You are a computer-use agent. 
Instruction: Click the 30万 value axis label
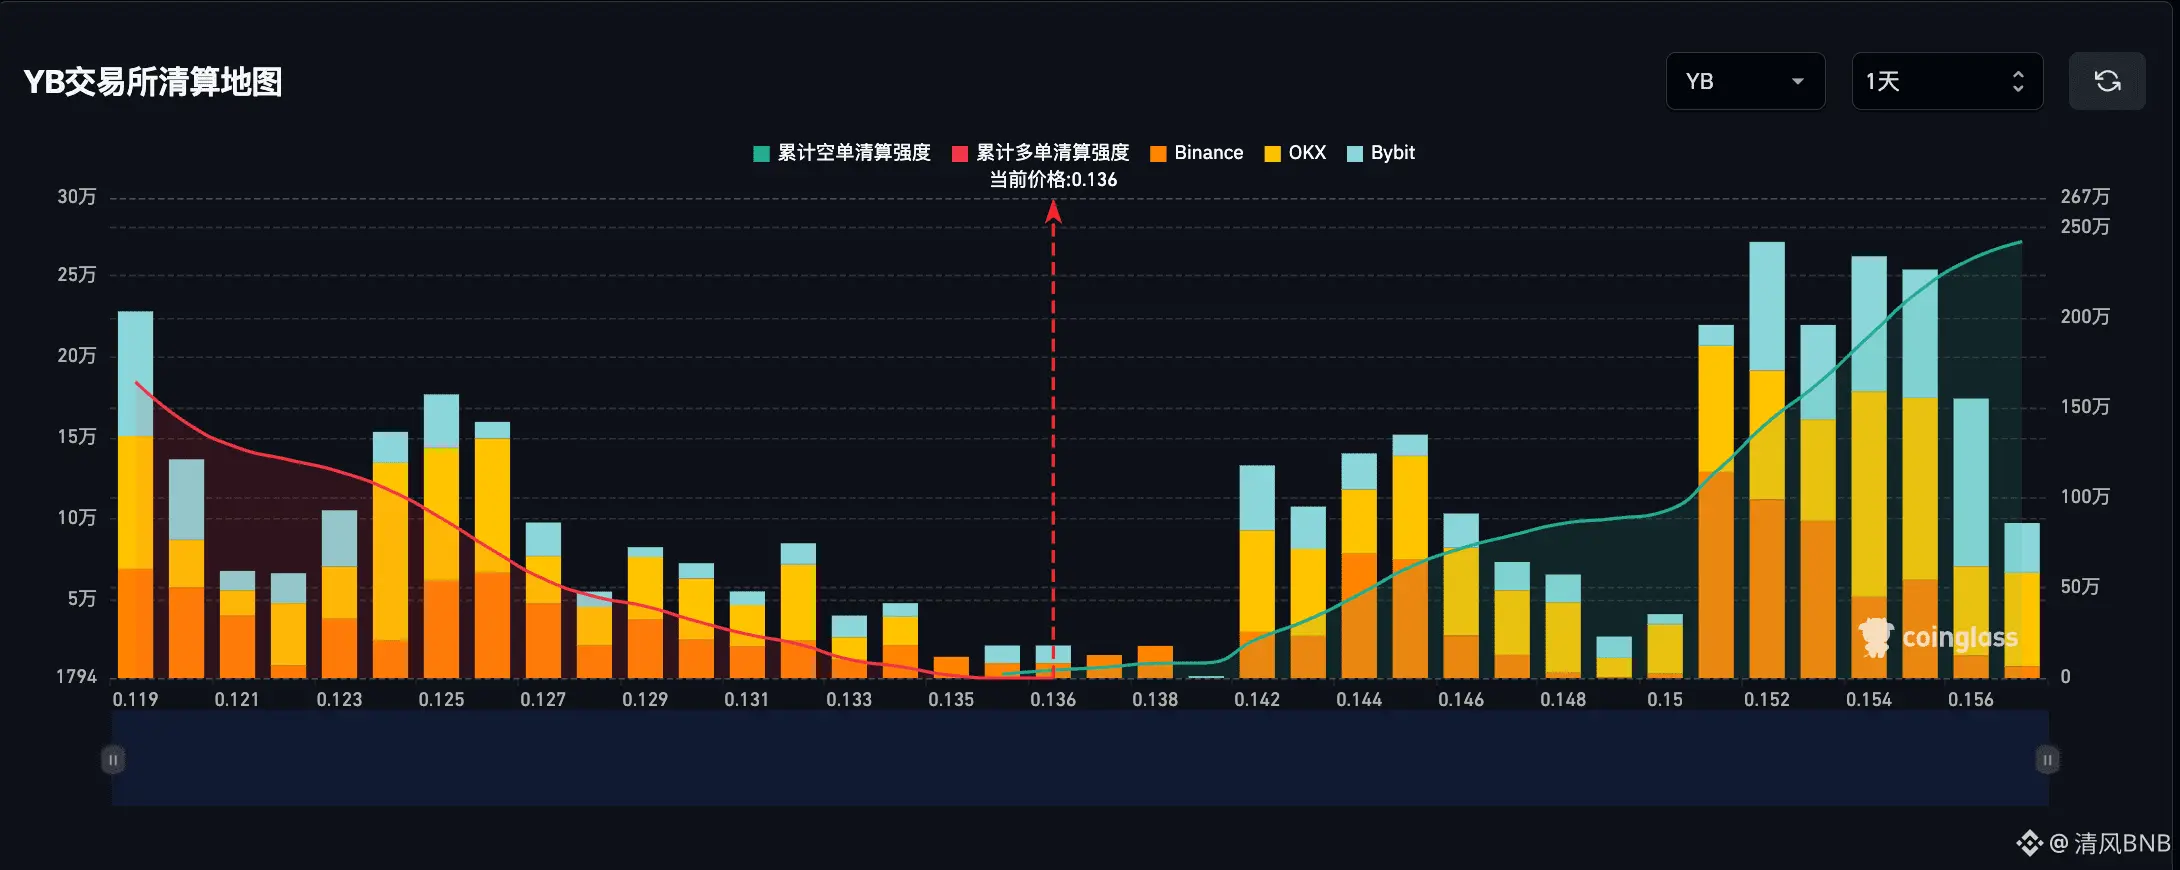pos(77,197)
